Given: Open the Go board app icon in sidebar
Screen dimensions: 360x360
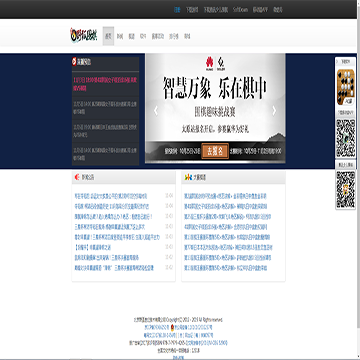Looking at the screenshot, I should (x=345, y=87).
